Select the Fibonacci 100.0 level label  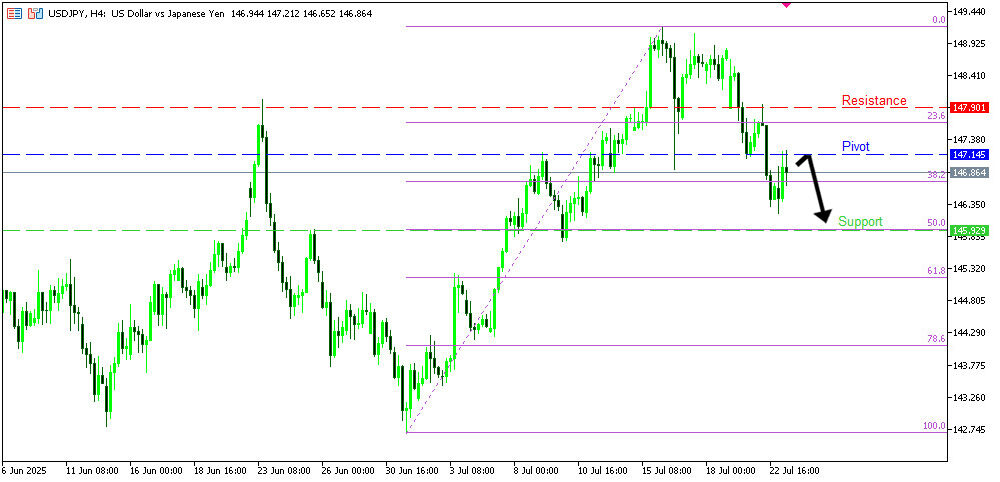point(934,426)
